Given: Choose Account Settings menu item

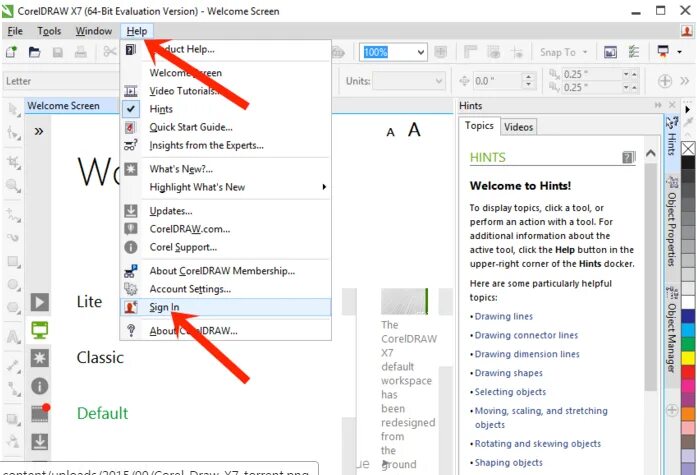Looking at the screenshot, I should click(225, 289).
